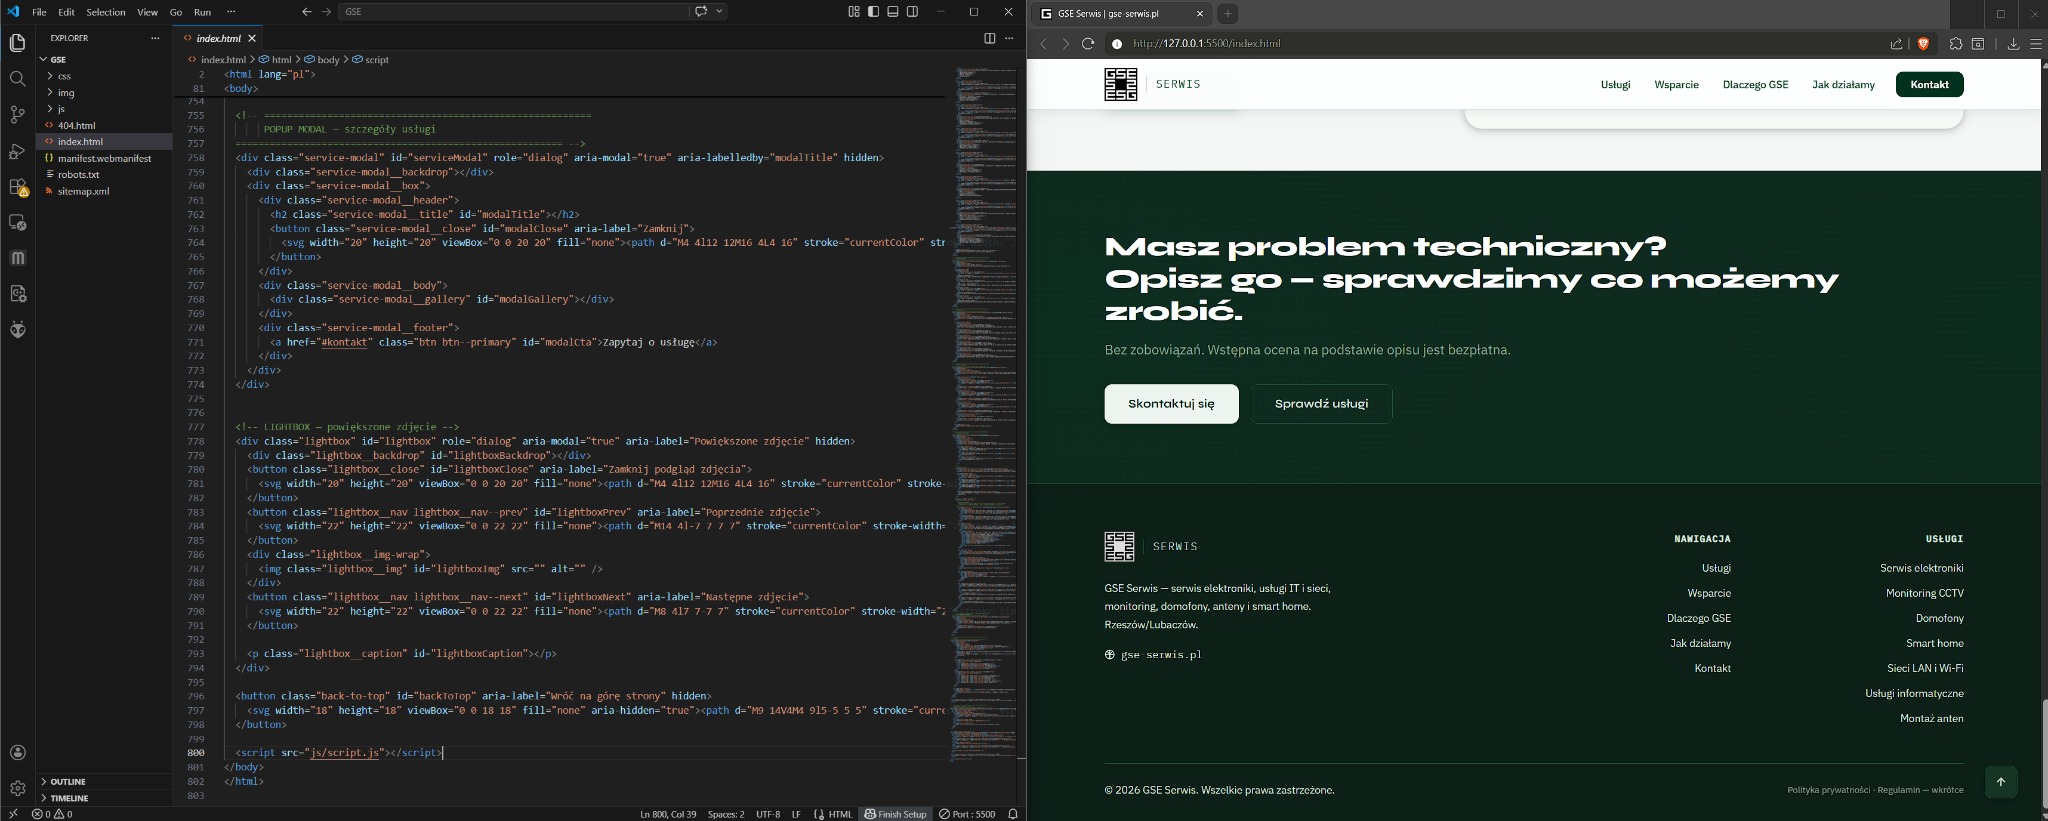Open the Selection menu
This screenshot has width=2048, height=821.
click(x=105, y=12)
